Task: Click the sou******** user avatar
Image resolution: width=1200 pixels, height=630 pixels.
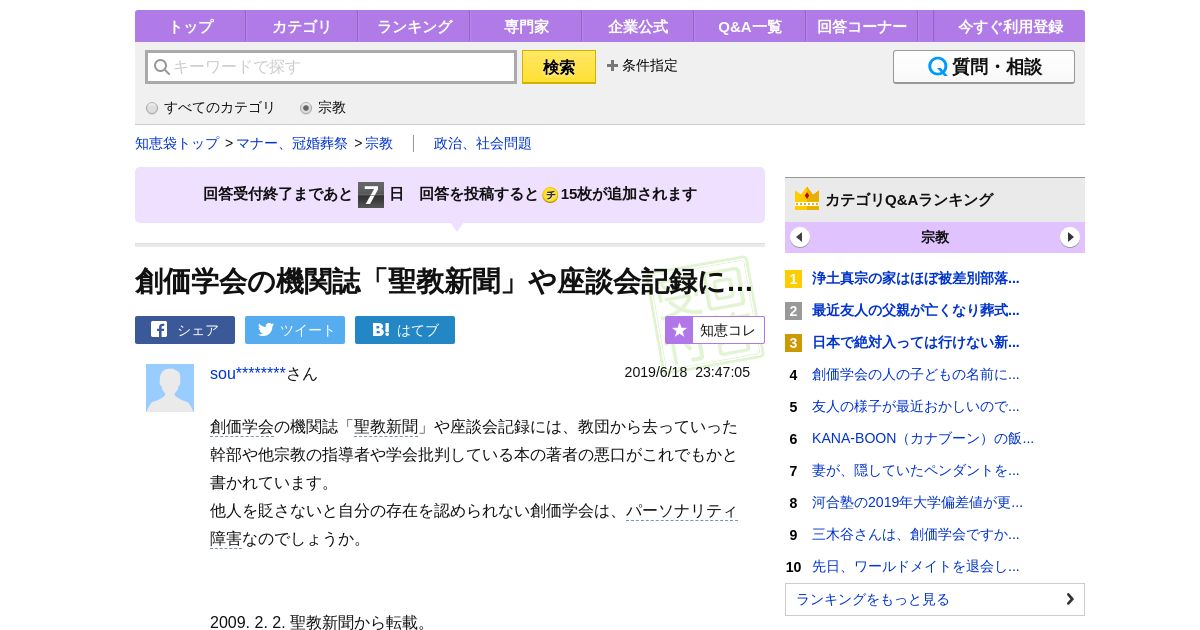Action: click(x=170, y=388)
